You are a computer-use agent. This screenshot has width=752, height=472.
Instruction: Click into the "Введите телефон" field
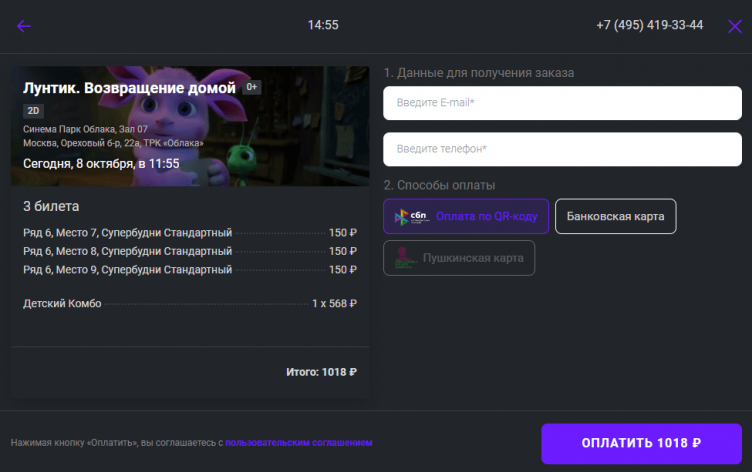tap(562, 149)
